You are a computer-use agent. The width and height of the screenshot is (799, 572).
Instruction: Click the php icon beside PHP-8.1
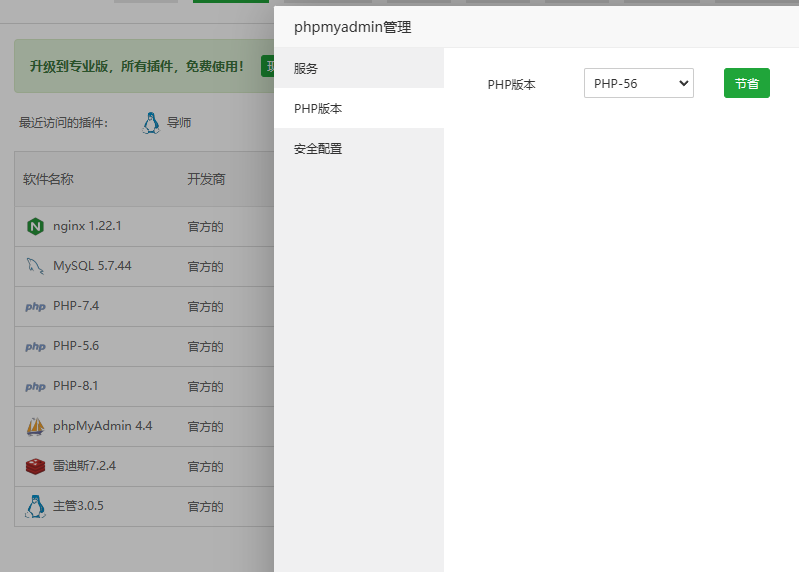(35, 386)
